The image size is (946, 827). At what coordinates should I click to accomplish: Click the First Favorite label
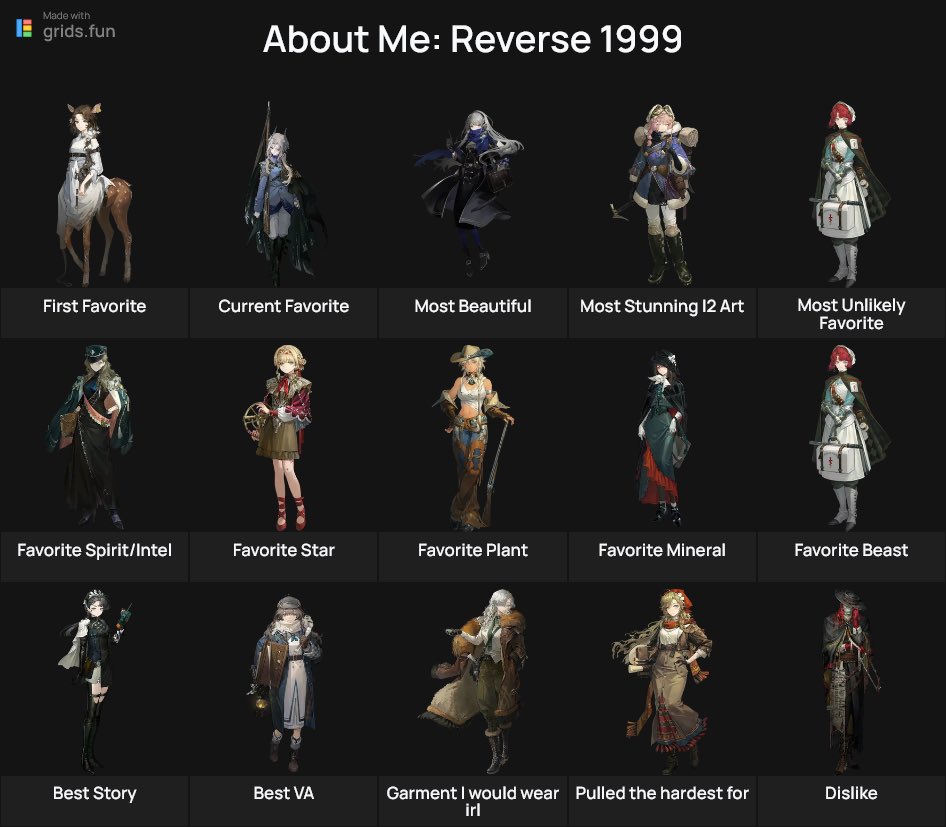click(95, 306)
